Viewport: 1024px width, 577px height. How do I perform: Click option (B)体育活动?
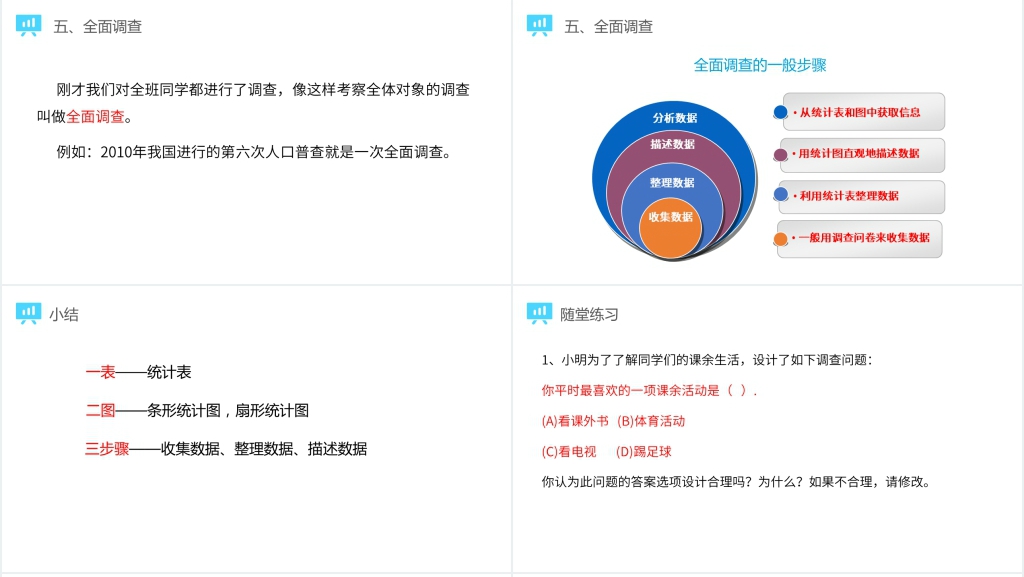pyautogui.click(x=650, y=421)
